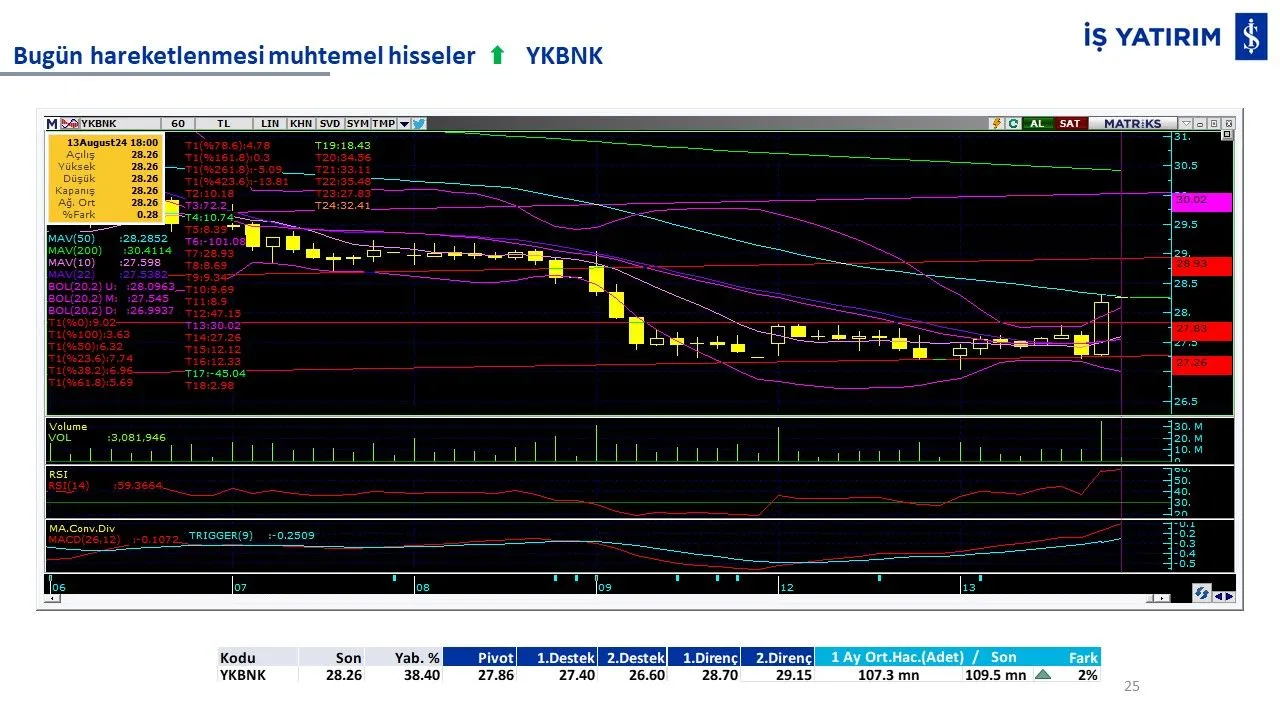Click the green refresh icon
1280x720 pixels.
1013,124
